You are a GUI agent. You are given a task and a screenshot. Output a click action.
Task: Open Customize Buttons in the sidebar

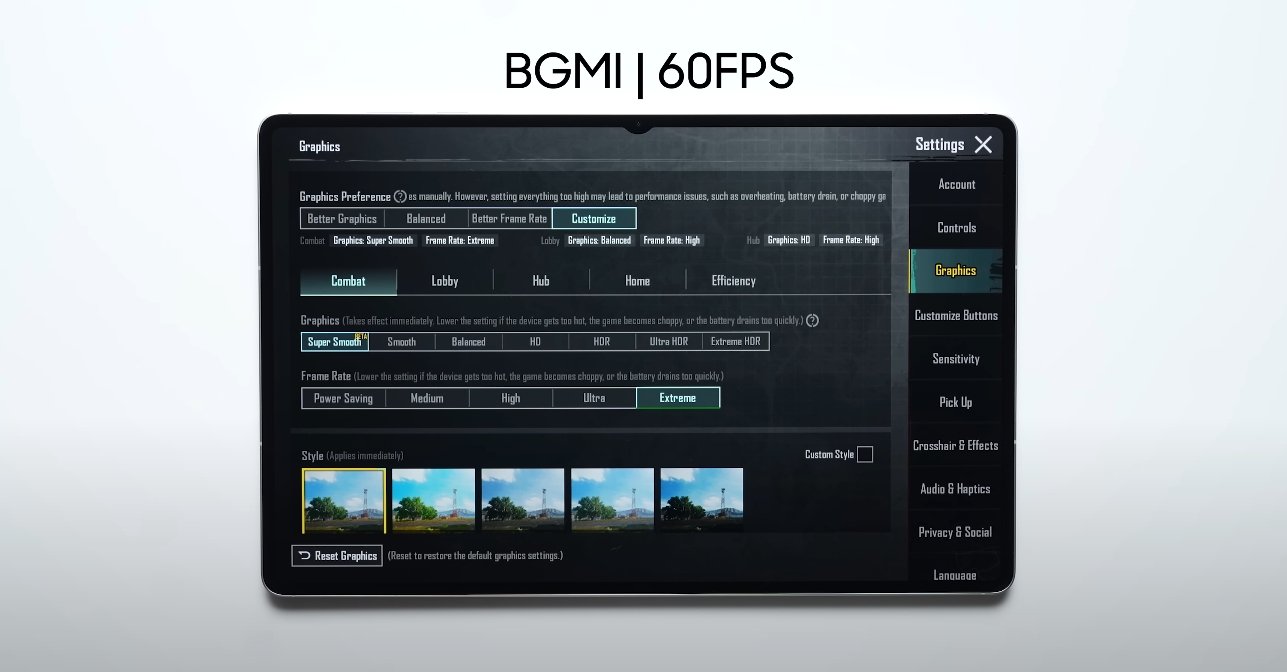[x=955, y=316]
